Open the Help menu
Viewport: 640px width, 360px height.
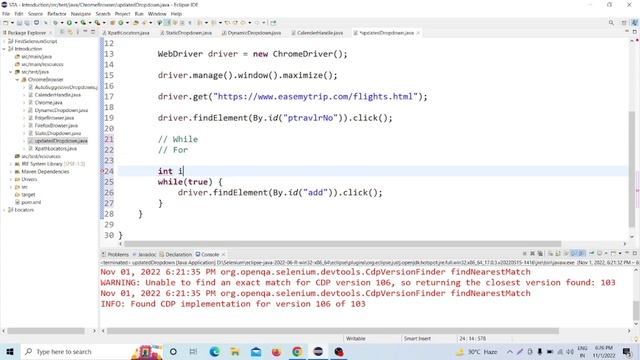(x=176, y=14)
